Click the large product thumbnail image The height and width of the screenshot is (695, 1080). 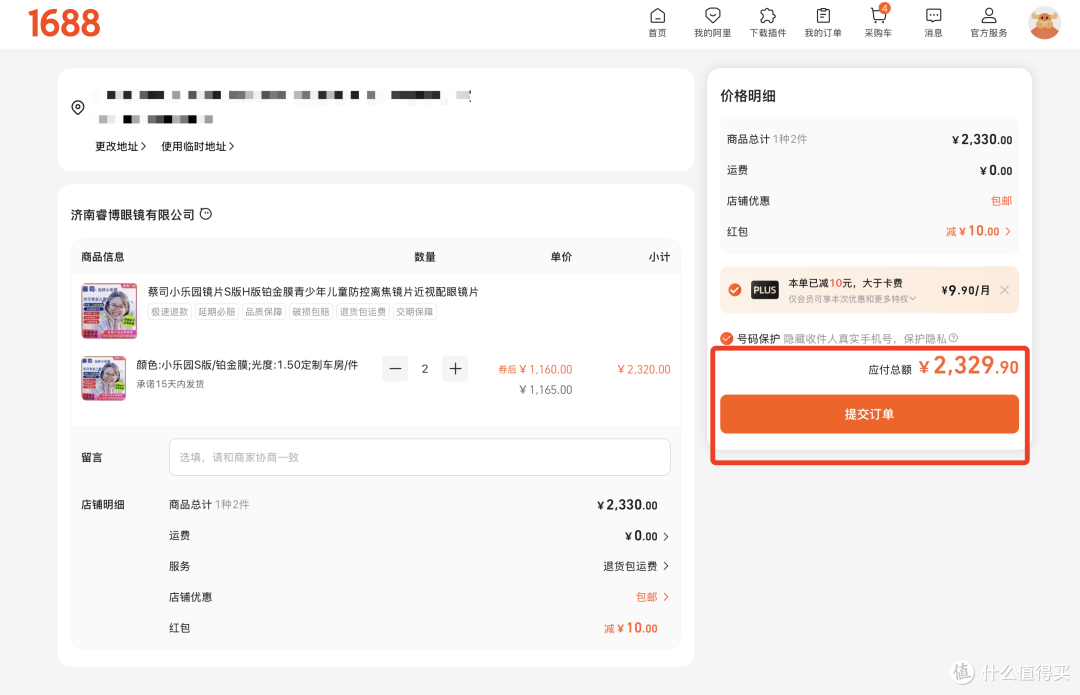(109, 311)
